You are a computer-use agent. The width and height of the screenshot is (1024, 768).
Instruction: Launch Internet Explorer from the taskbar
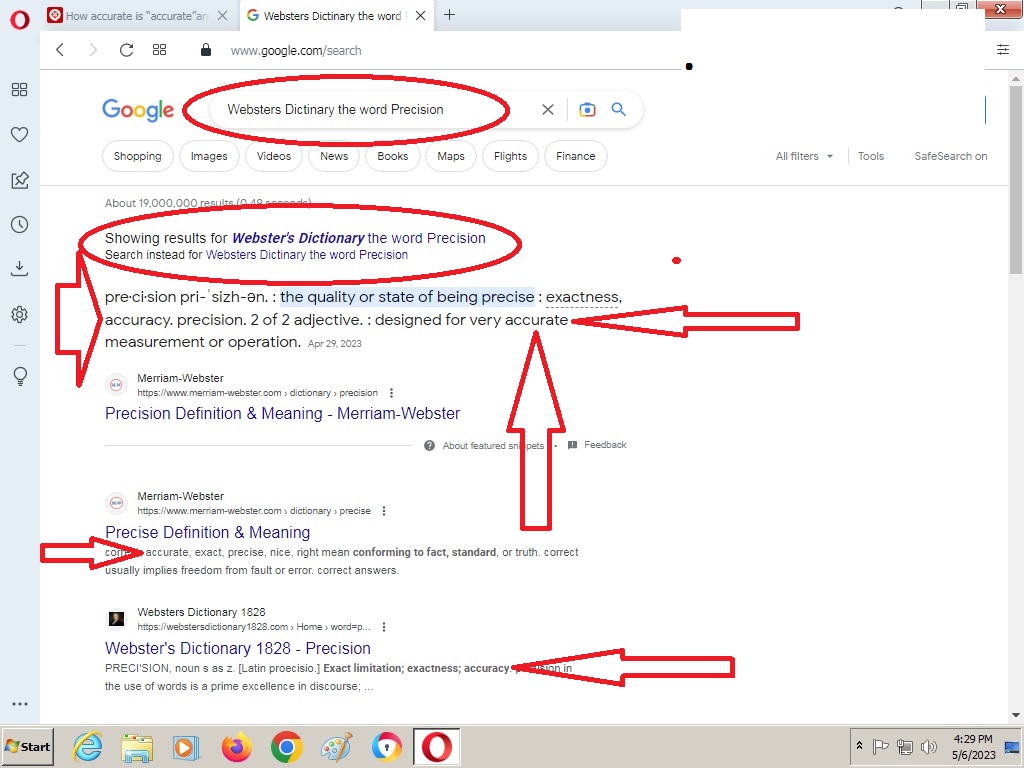88,747
